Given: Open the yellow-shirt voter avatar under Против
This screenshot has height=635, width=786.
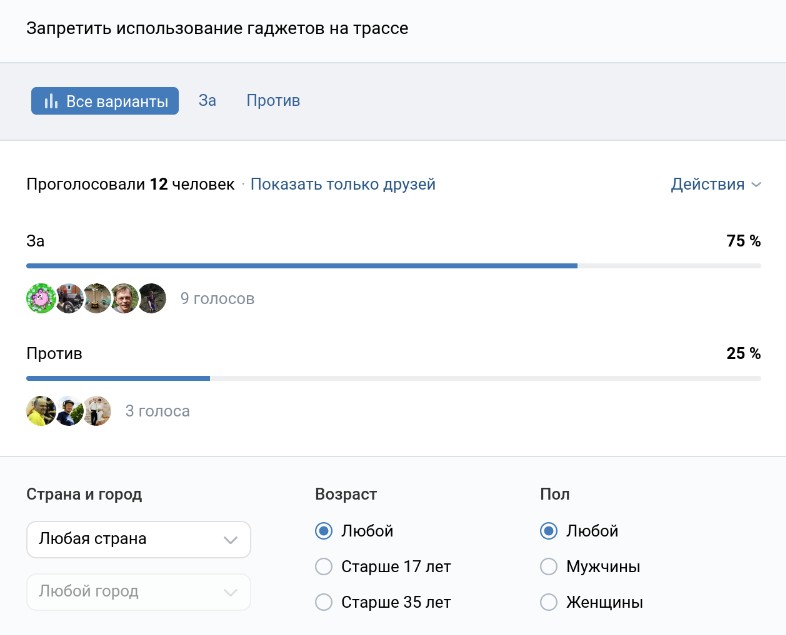Looking at the screenshot, I should pos(40,411).
